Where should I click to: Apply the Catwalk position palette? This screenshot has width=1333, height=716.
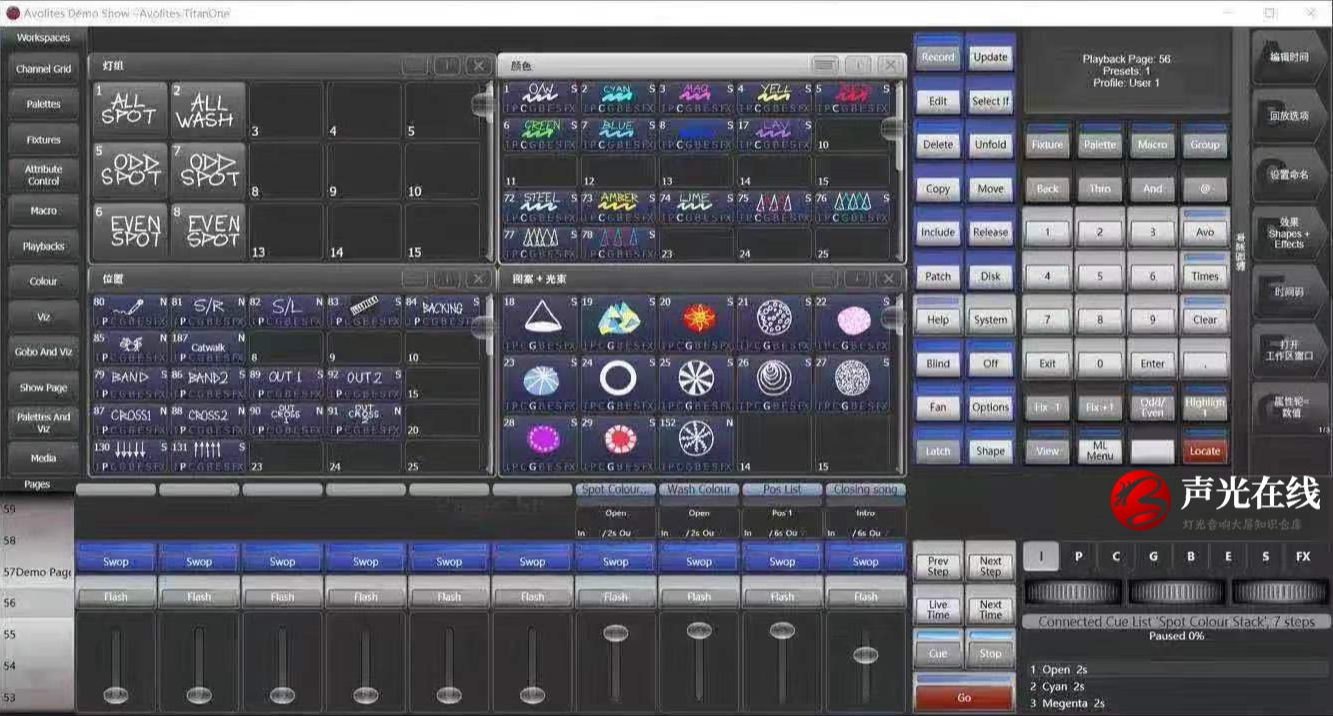pyautogui.click(x=208, y=348)
